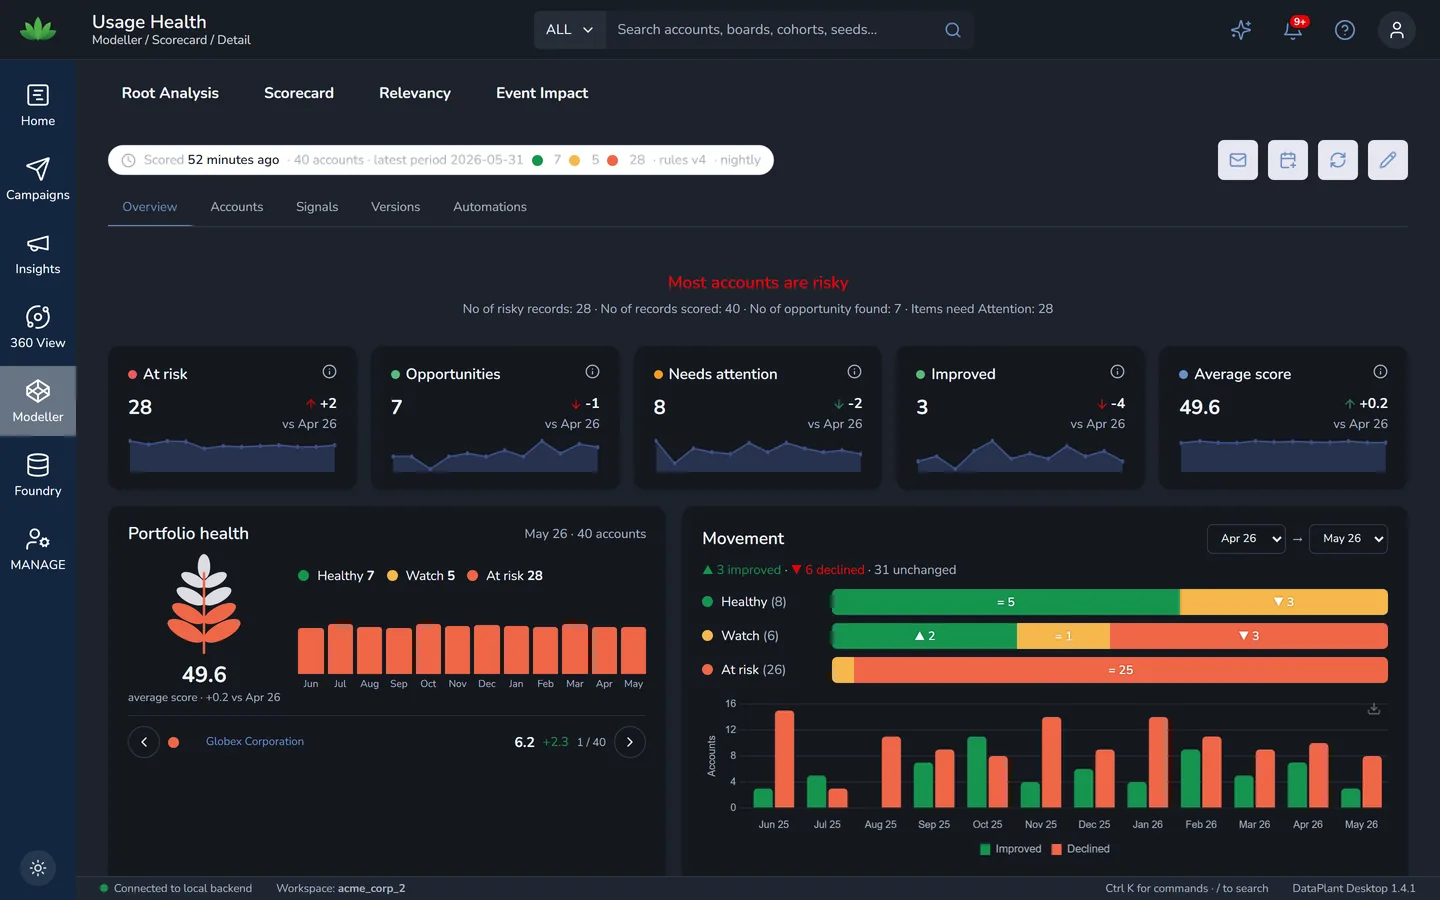The height and width of the screenshot is (900, 1440).
Task: Open the Globex Corporation link
Action: [255, 742]
